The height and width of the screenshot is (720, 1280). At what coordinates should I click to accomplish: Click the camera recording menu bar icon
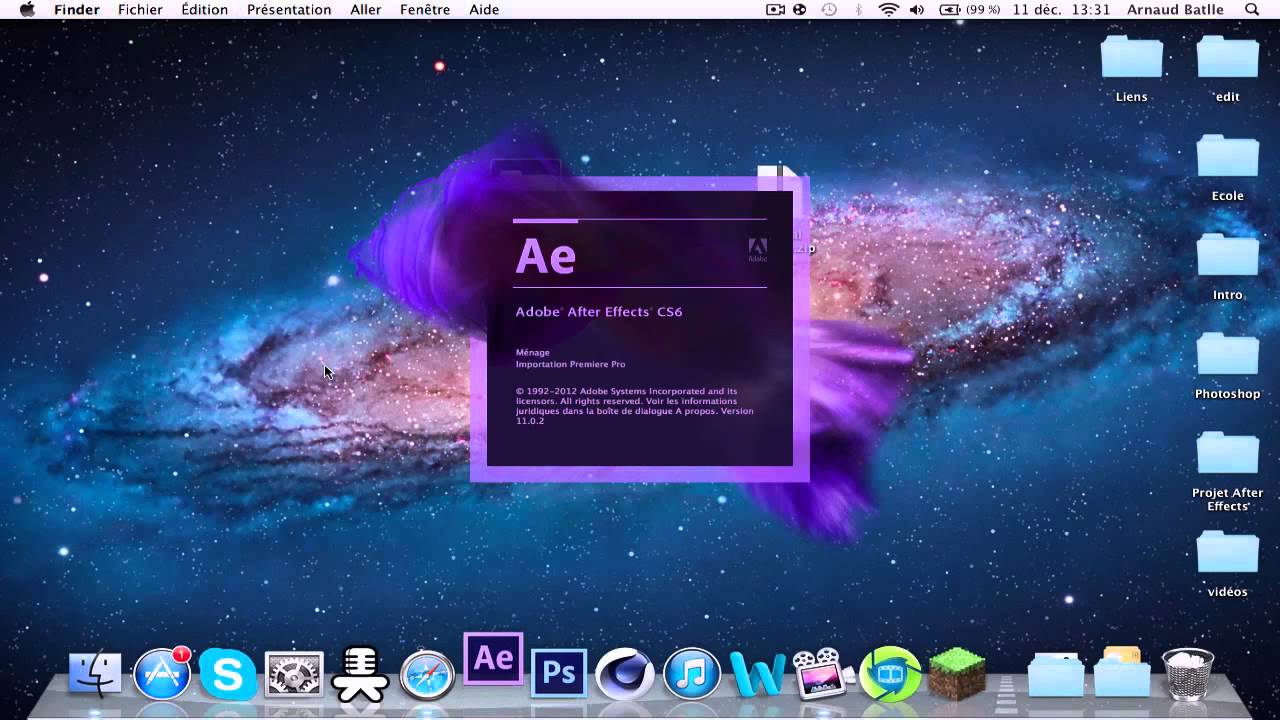click(x=775, y=10)
